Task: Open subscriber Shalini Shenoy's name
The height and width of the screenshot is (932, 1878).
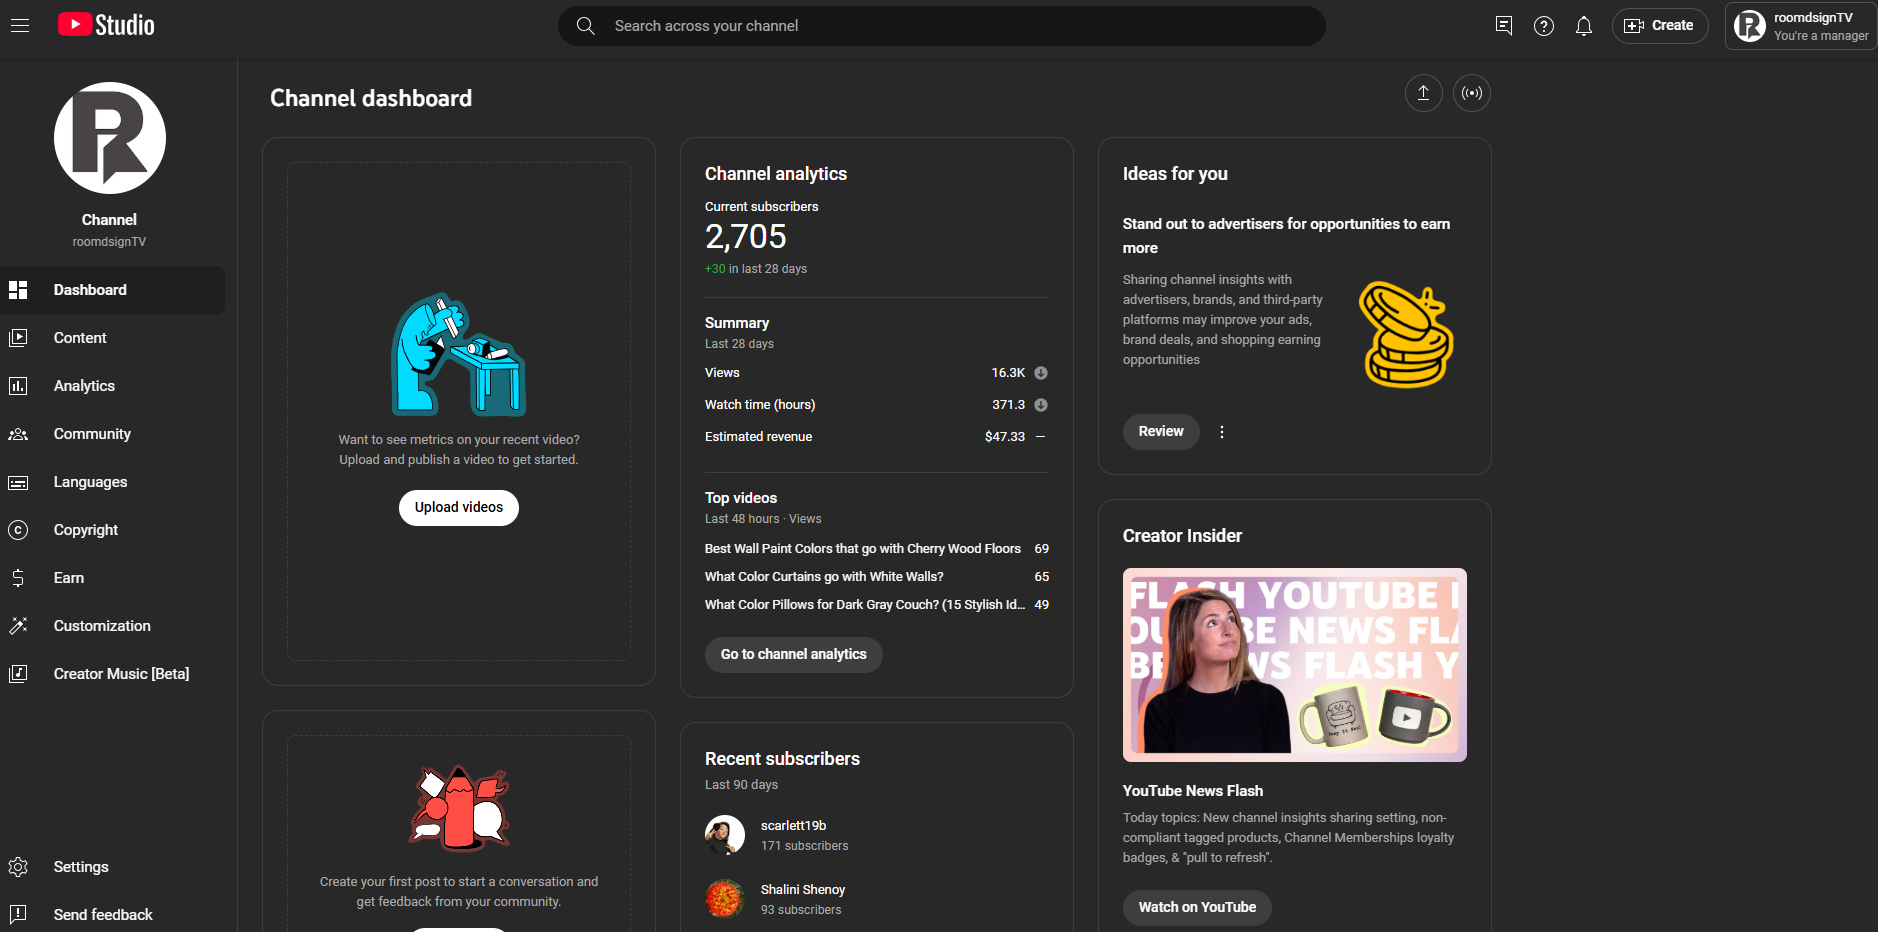Action: [x=803, y=890]
